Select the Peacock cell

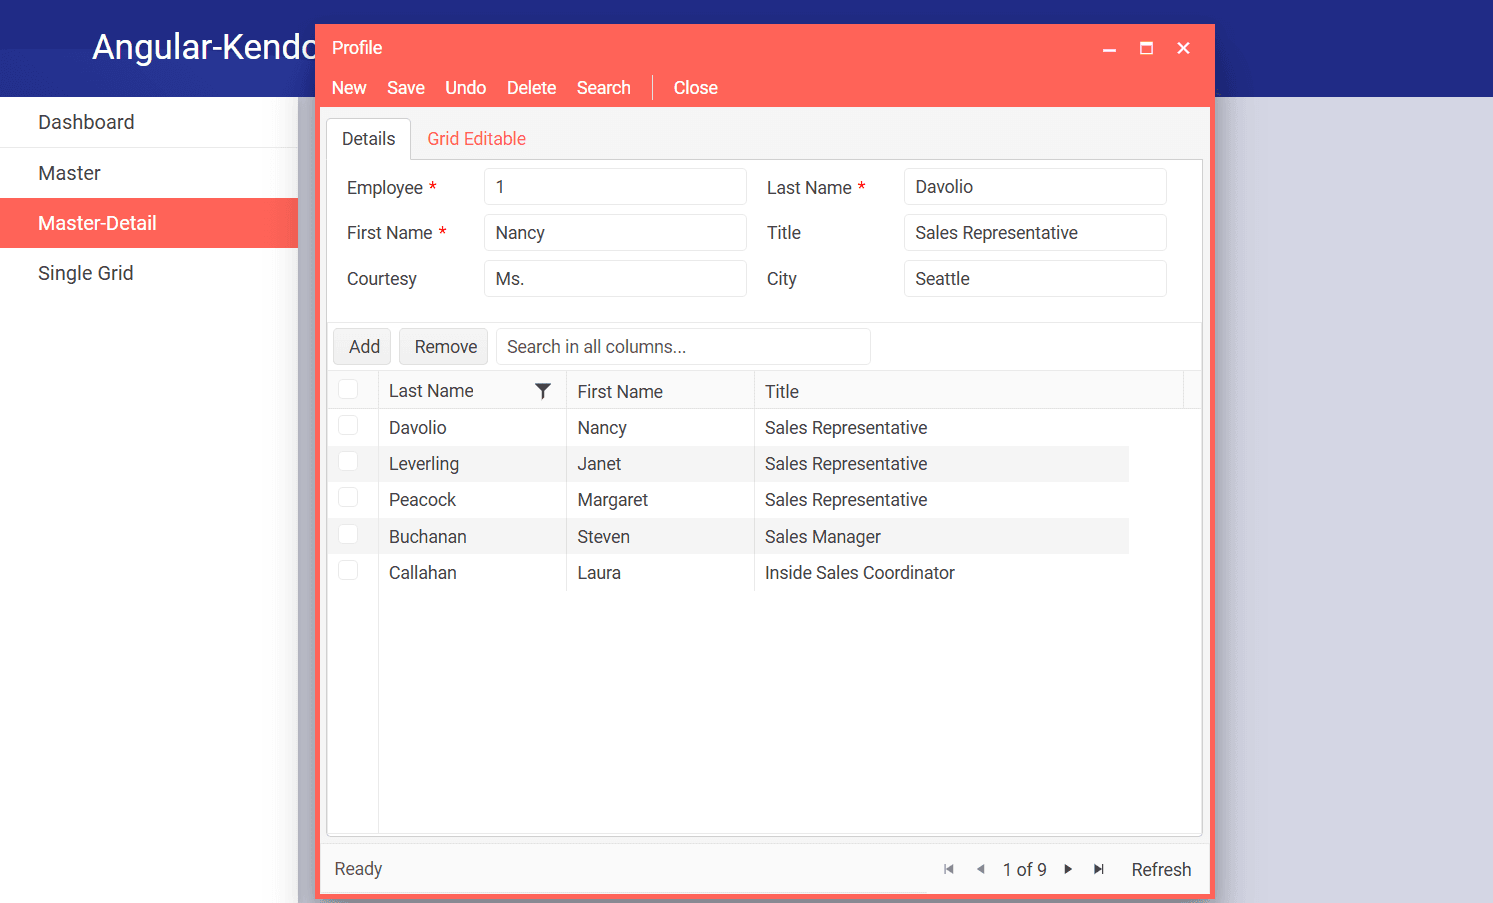click(x=472, y=500)
